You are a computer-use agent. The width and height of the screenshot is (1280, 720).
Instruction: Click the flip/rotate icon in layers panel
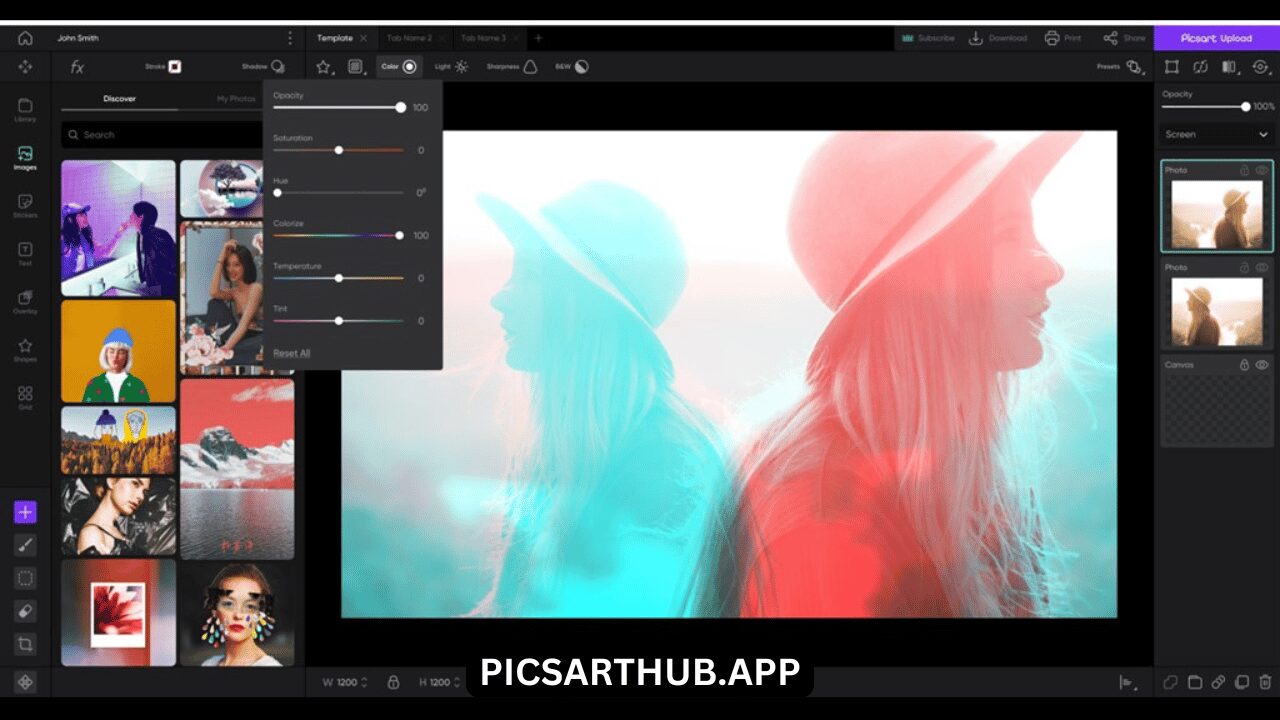pyautogui.click(x=1201, y=67)
